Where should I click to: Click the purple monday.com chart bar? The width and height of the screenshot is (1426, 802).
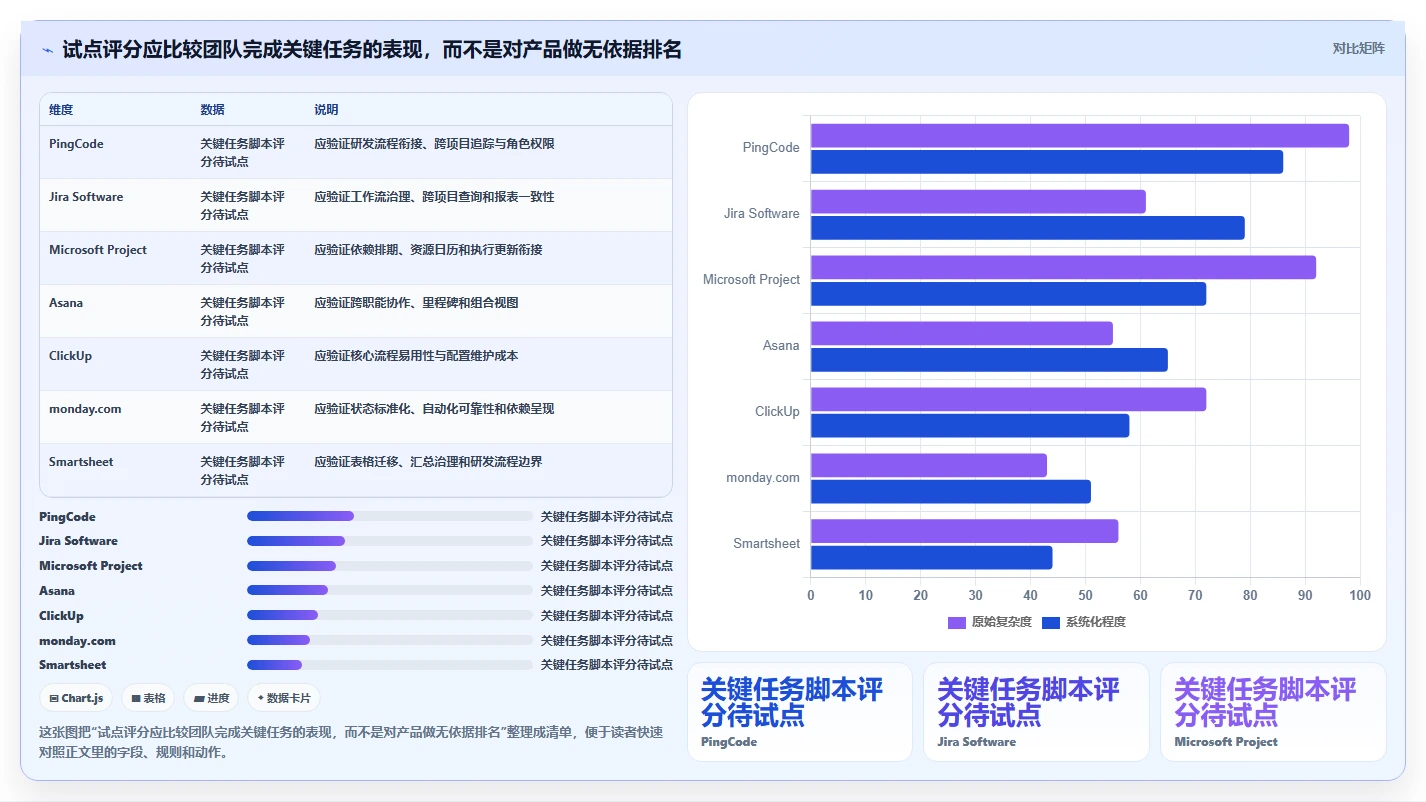tap(929, 465)
